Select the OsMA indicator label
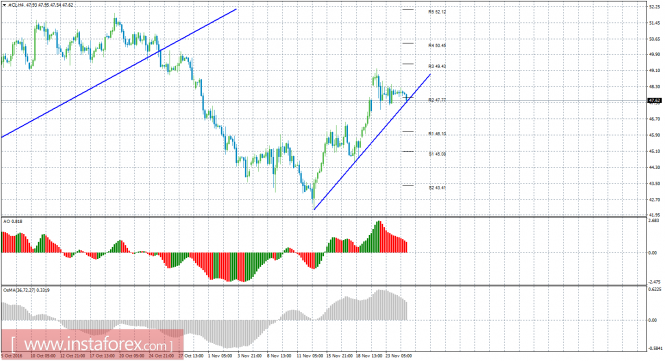665x361 pixels. [26, 290]
